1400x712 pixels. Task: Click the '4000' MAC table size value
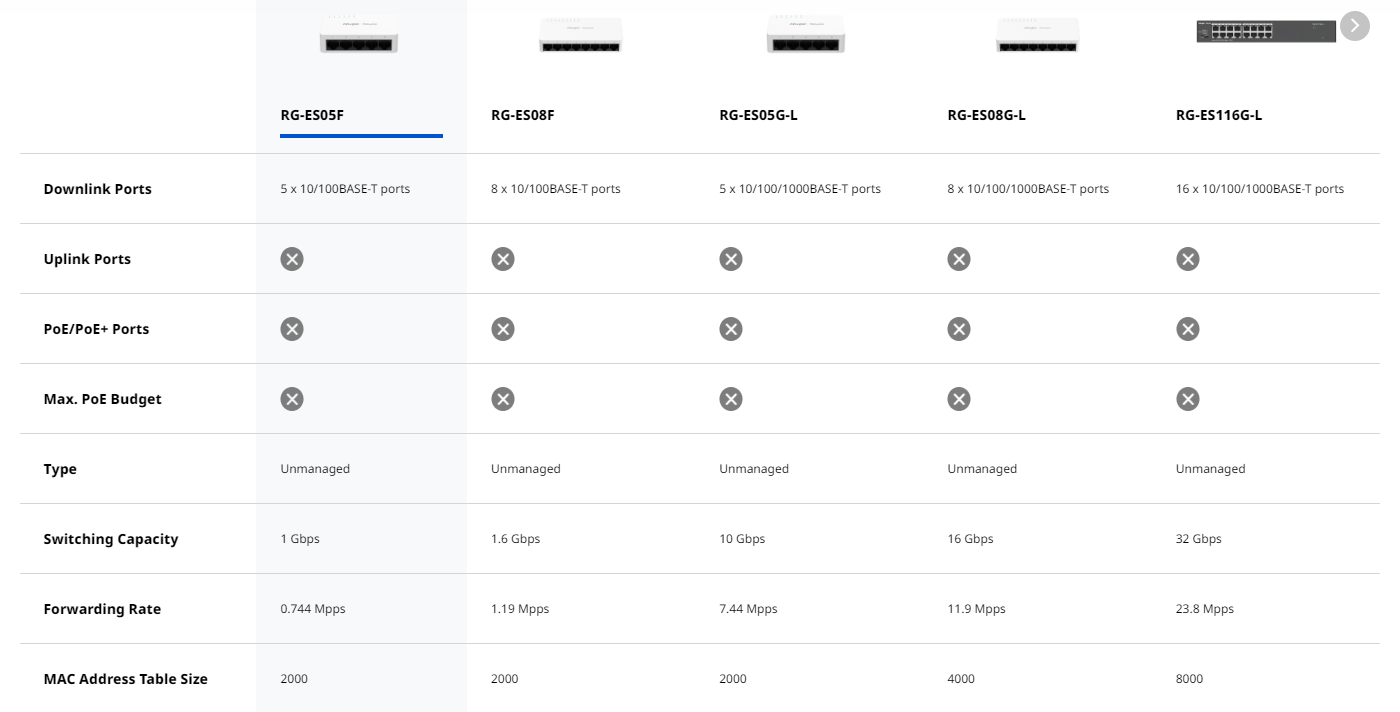pos(961,679)
